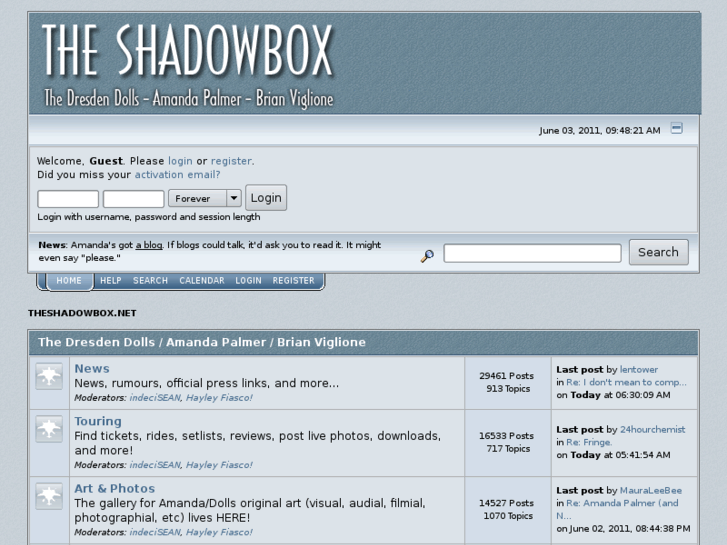Screen dimensions: 727x545
Task: Open MauraLeeBee's profile link
Action: click(650, 490)
